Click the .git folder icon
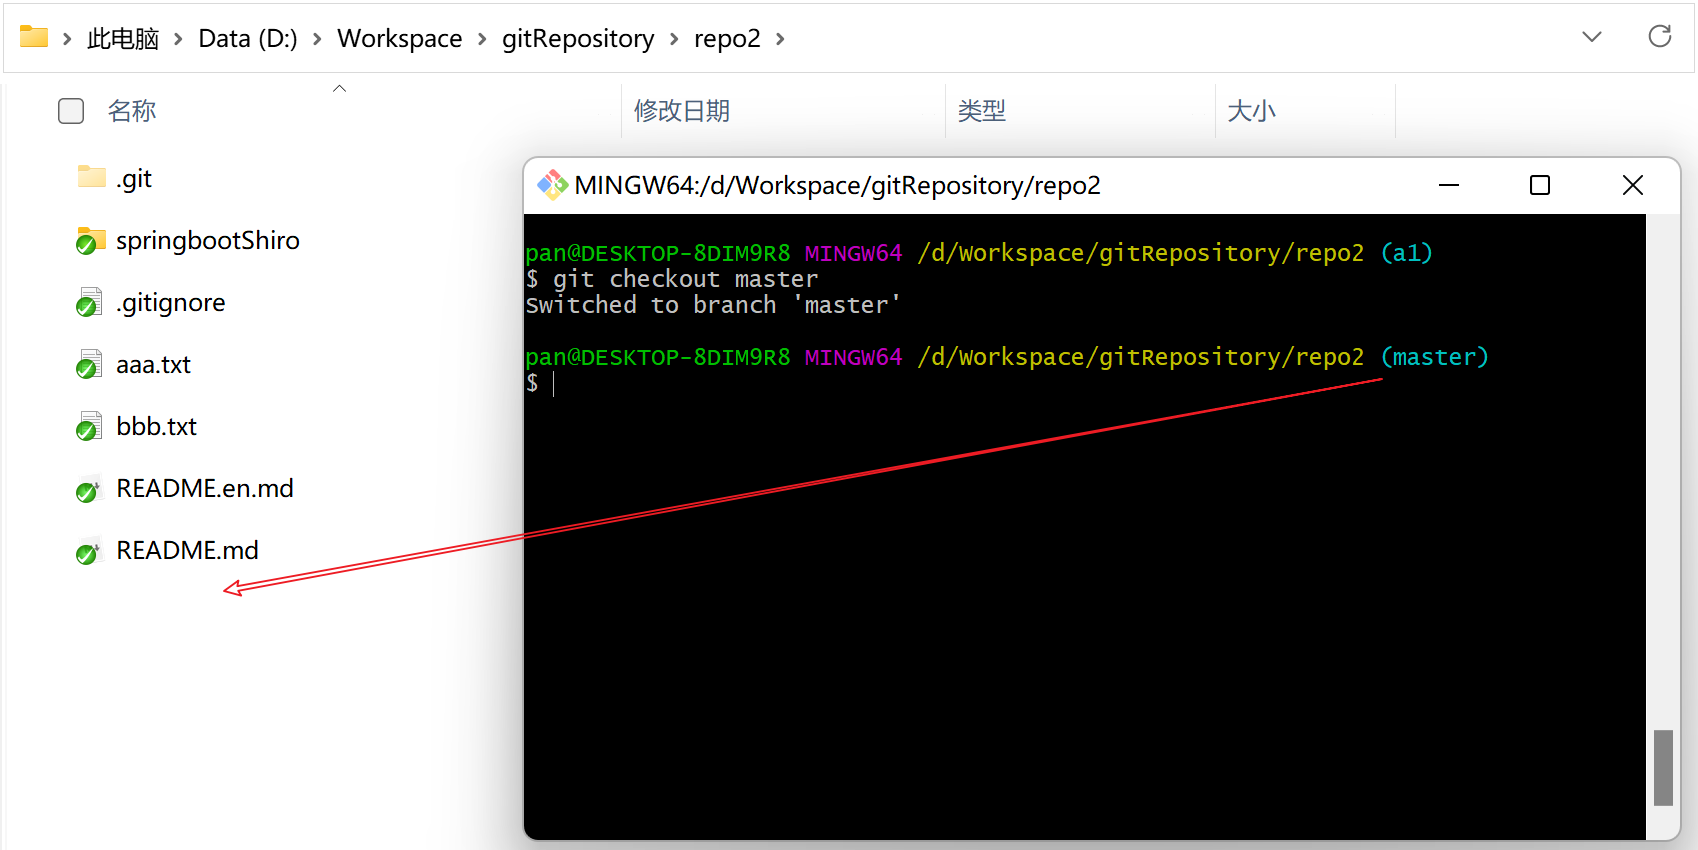Screen dimensions: 1698x850 91,178
